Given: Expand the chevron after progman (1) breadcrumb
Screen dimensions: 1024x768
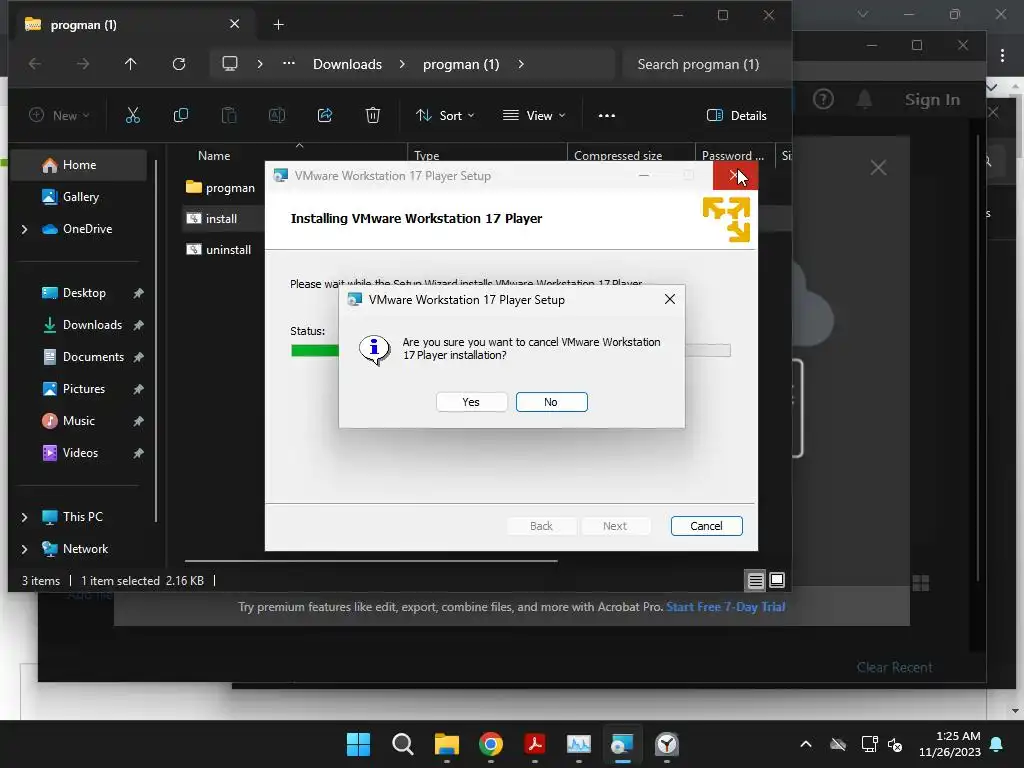Looking at the screenshot, I should pyautogui.click(x=520, y=64).
